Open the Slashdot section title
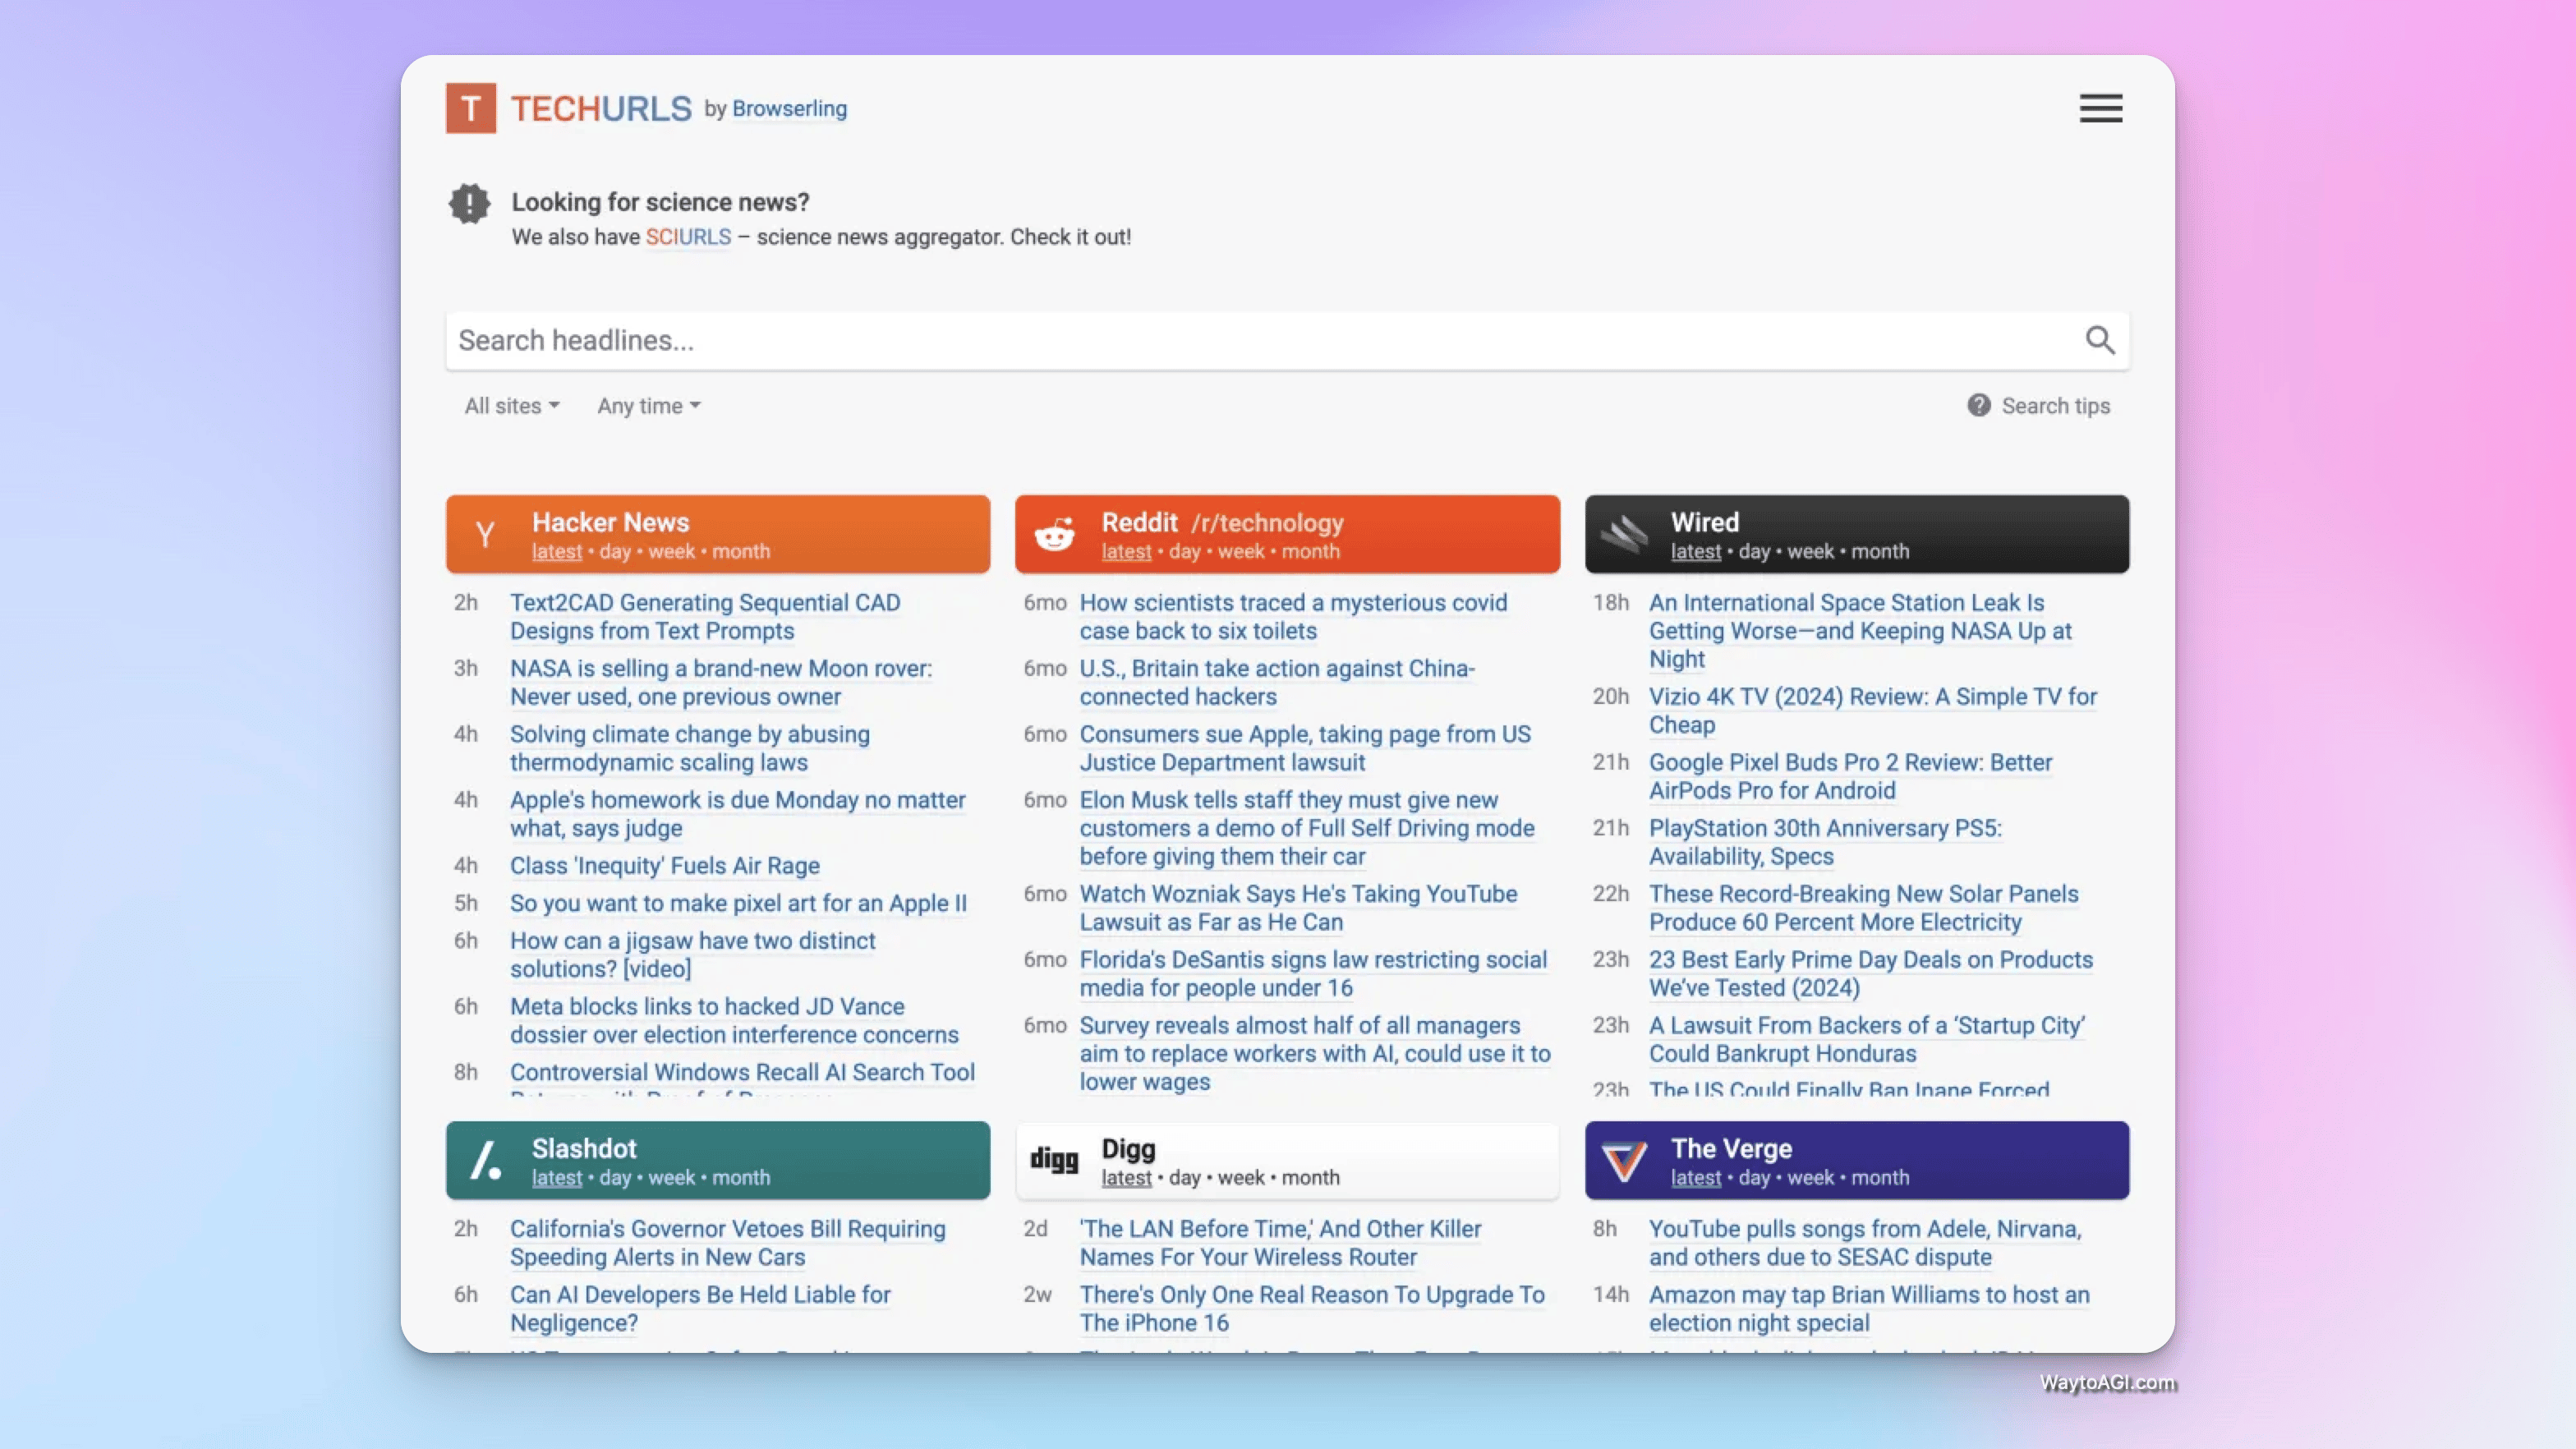 pyautogui.click(x=584, y=1148)
